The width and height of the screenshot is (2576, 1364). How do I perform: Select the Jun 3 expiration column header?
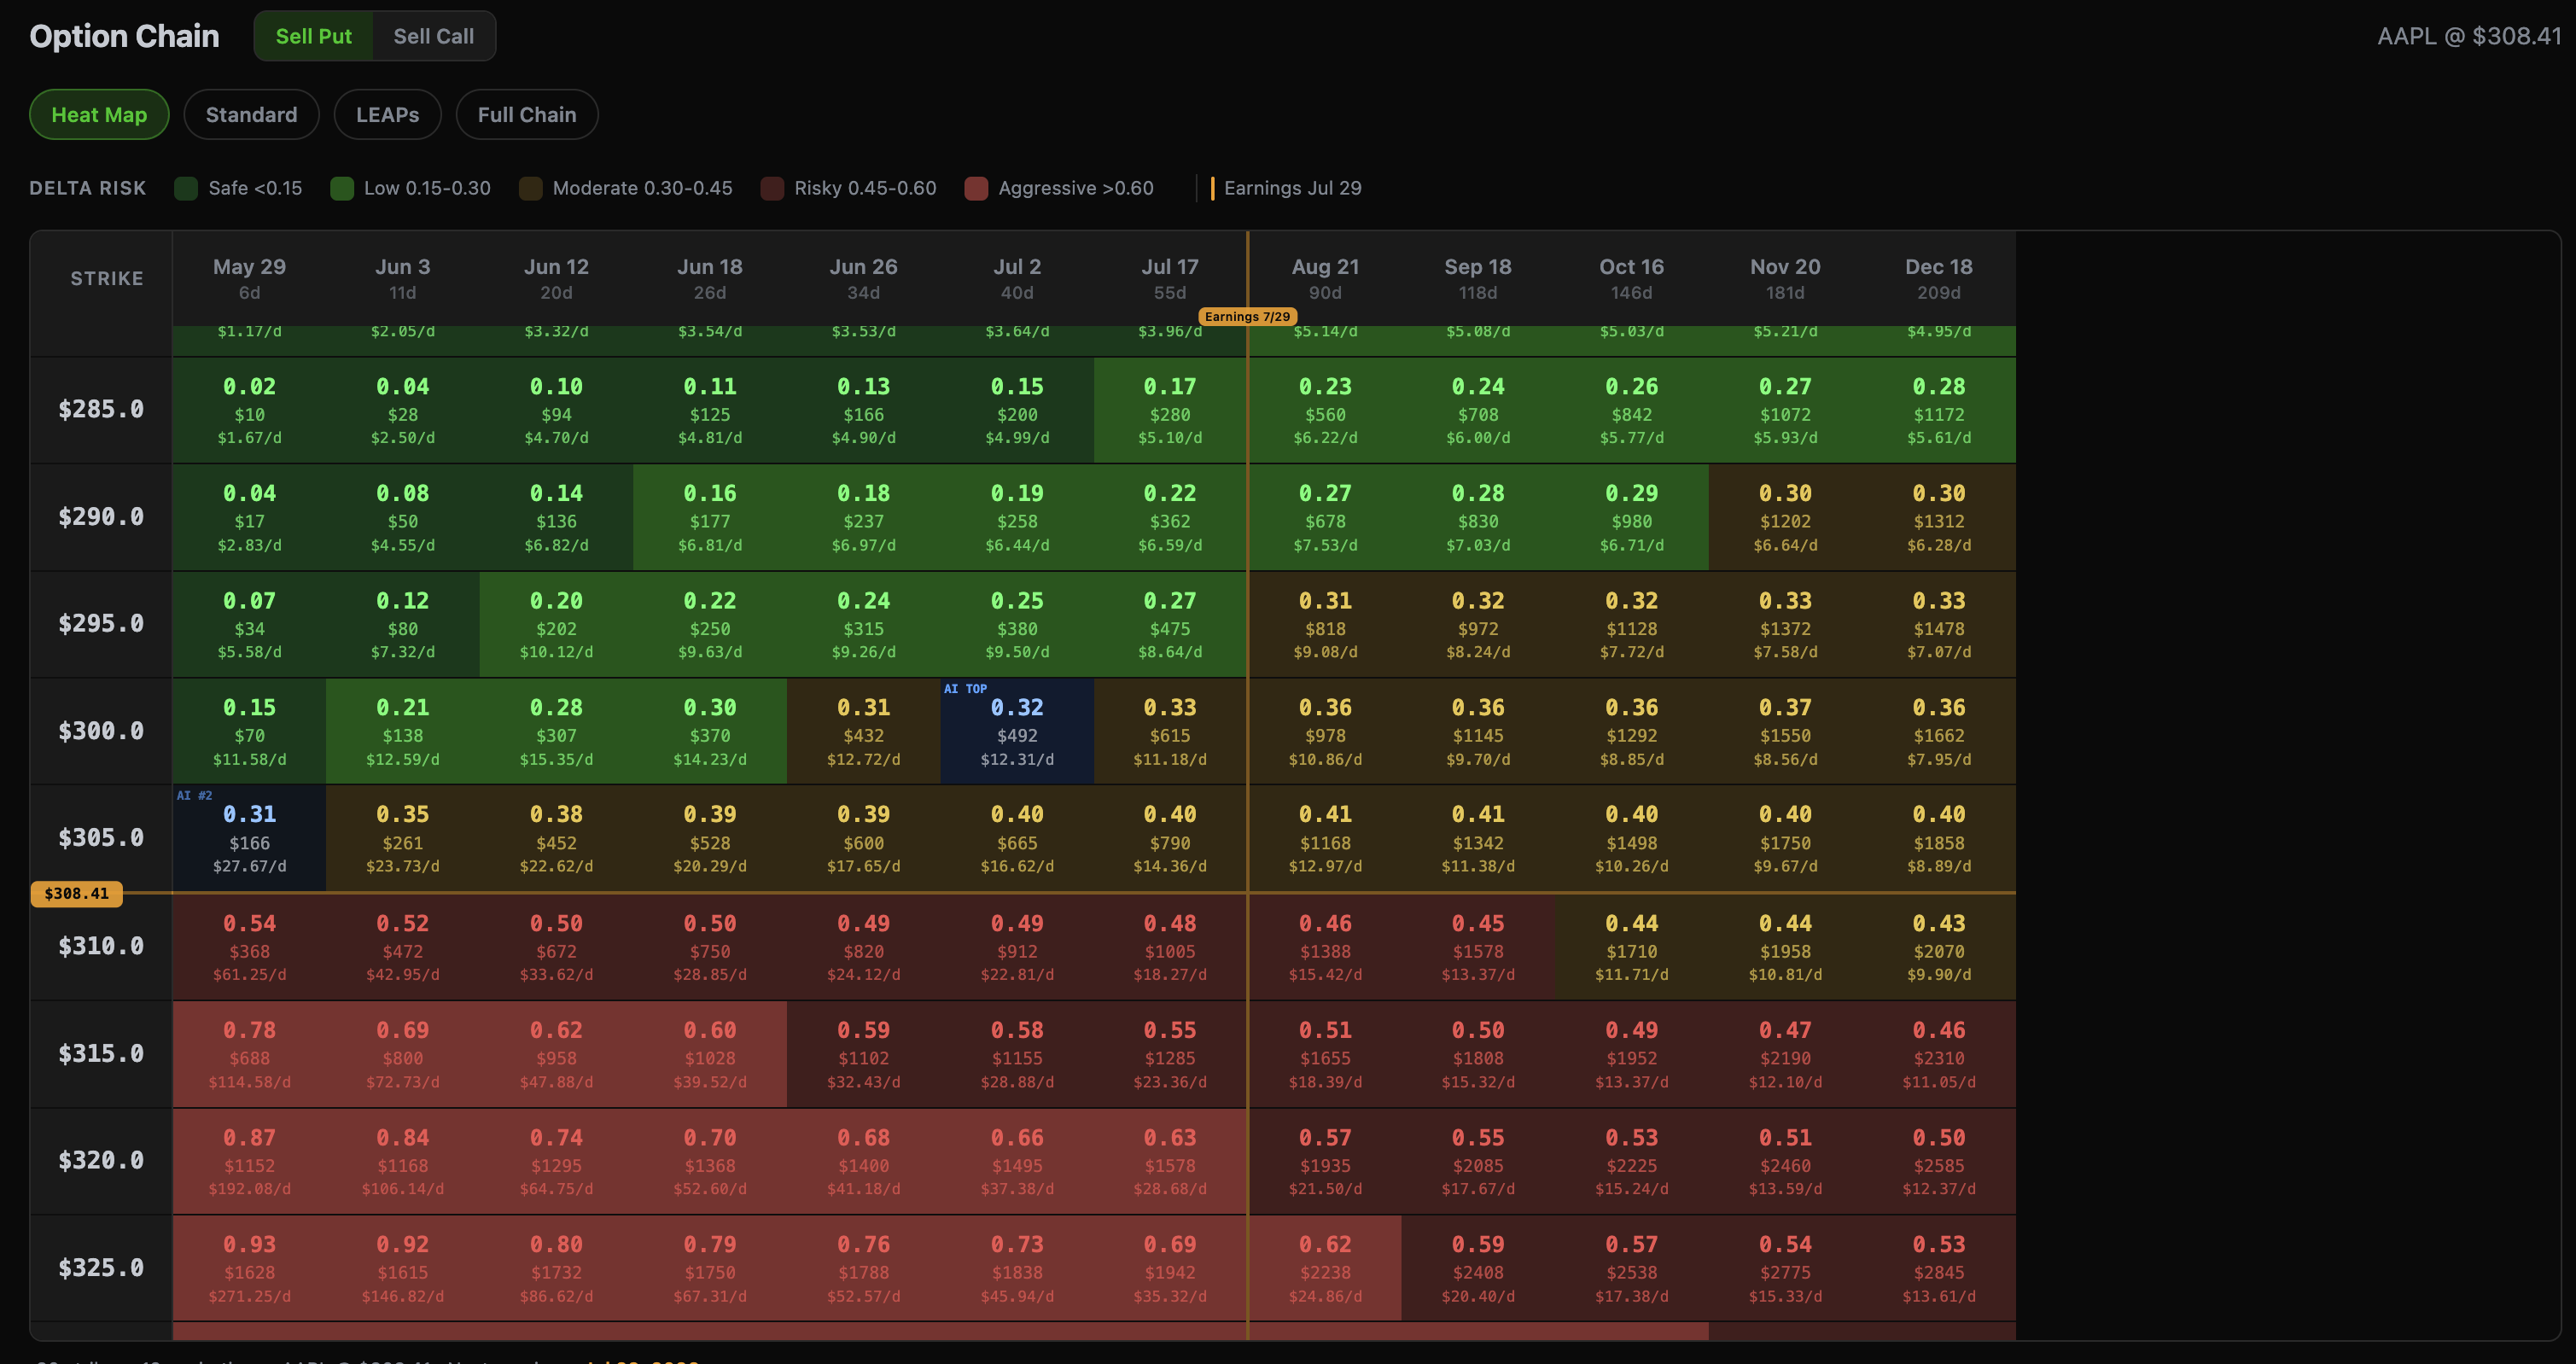pos(403,278)
